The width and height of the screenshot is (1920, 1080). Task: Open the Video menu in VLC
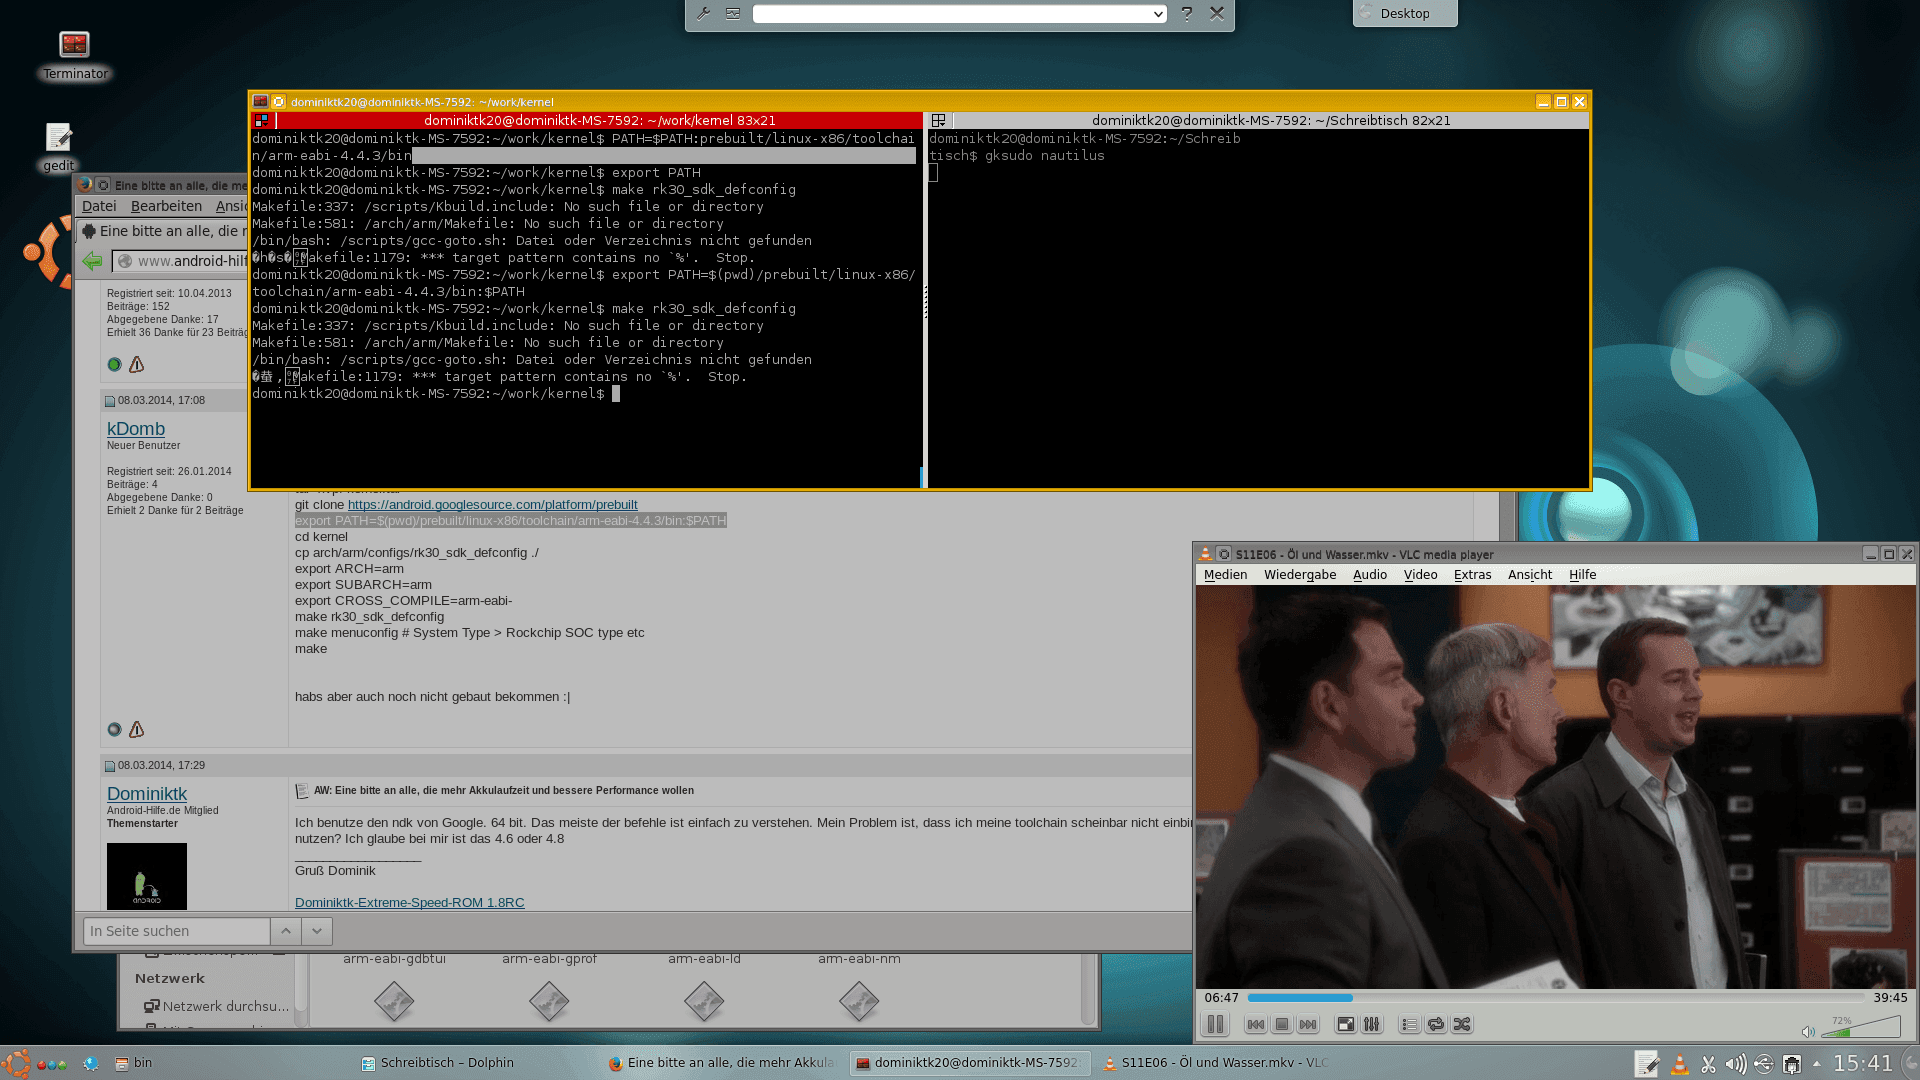point(1420,574)
